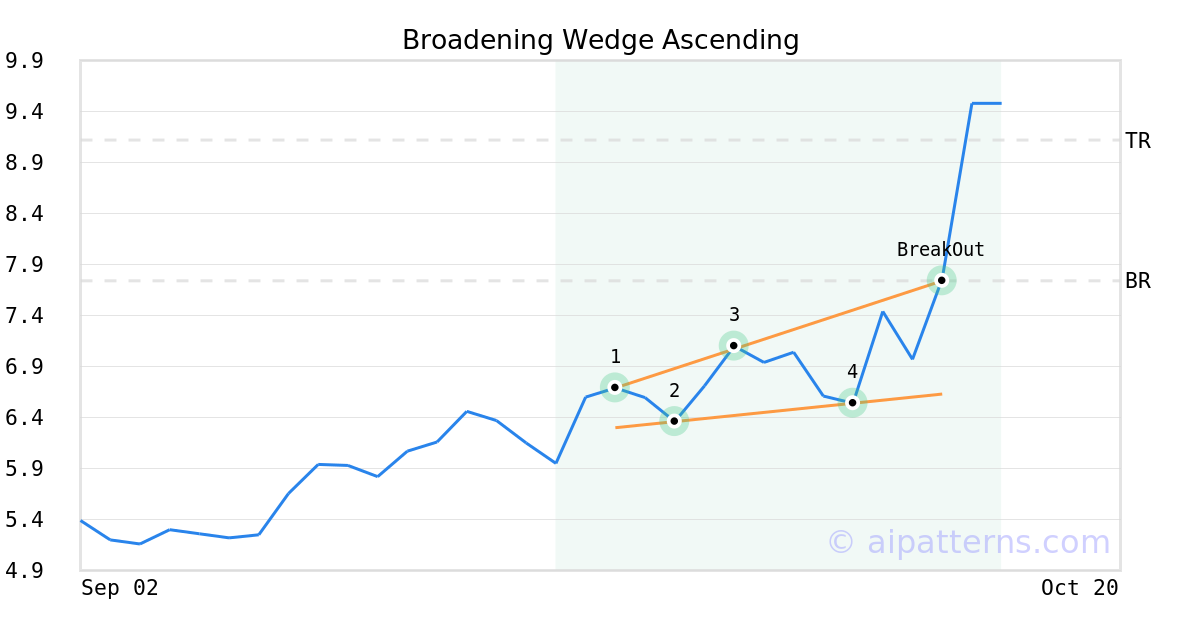
Task: Click the 5.9 price axis label
Action: [x=24, y=469]
